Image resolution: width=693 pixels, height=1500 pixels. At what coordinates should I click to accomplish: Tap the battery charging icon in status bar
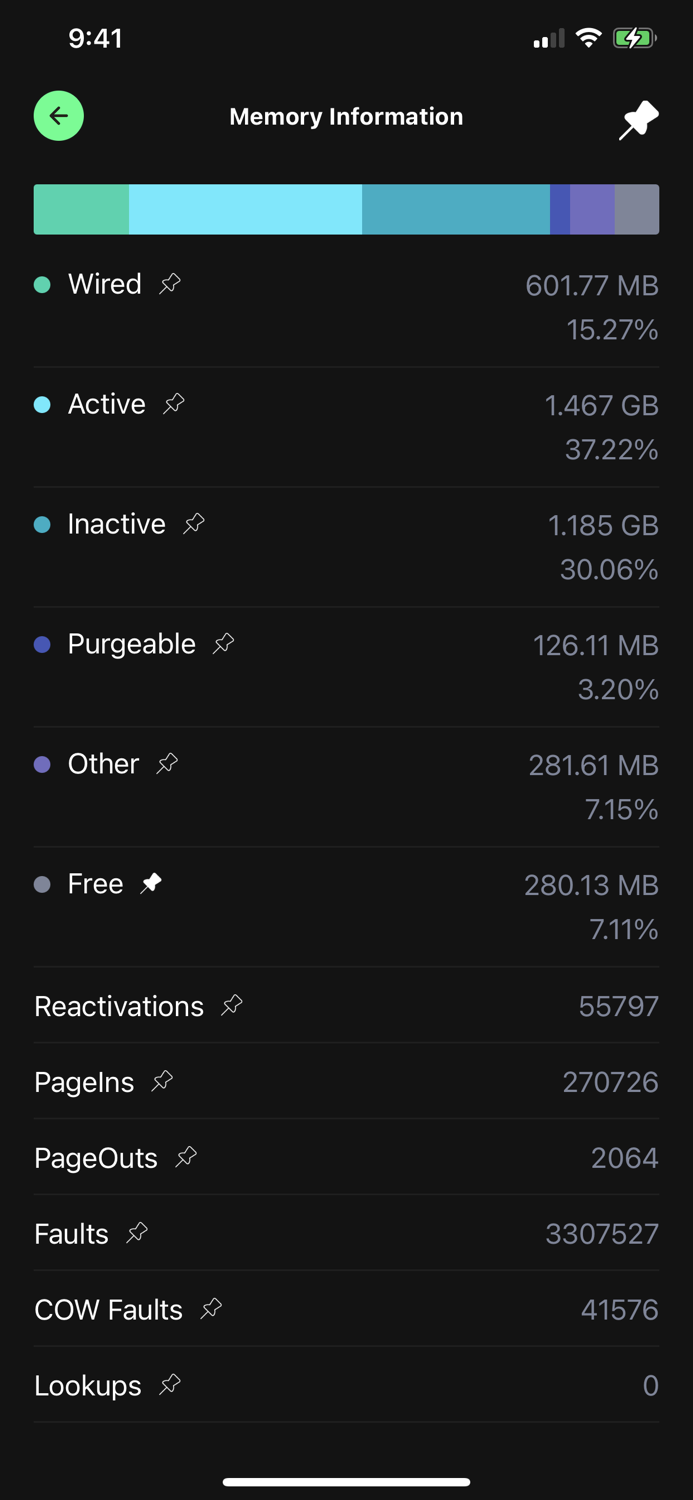[634, 39]
